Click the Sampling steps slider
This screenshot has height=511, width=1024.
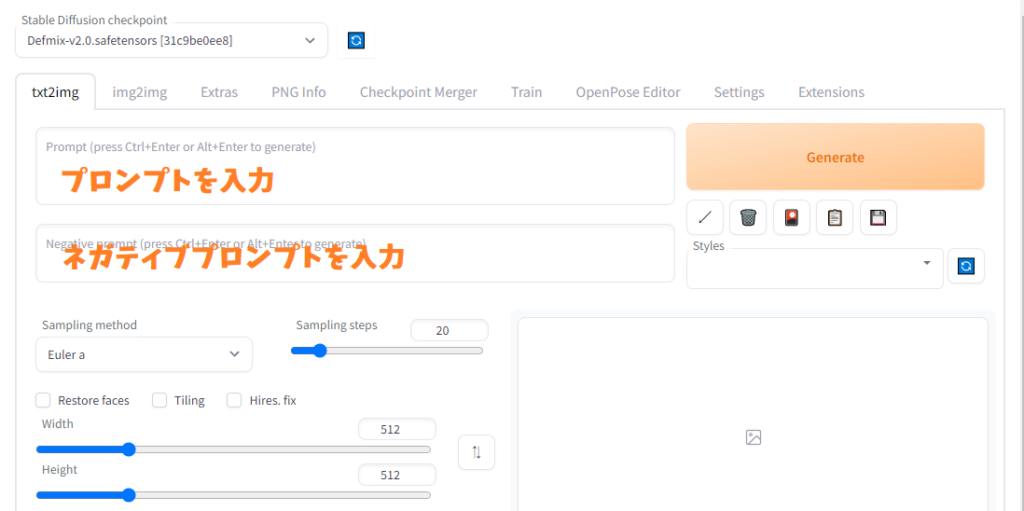(x=387, y=351)
